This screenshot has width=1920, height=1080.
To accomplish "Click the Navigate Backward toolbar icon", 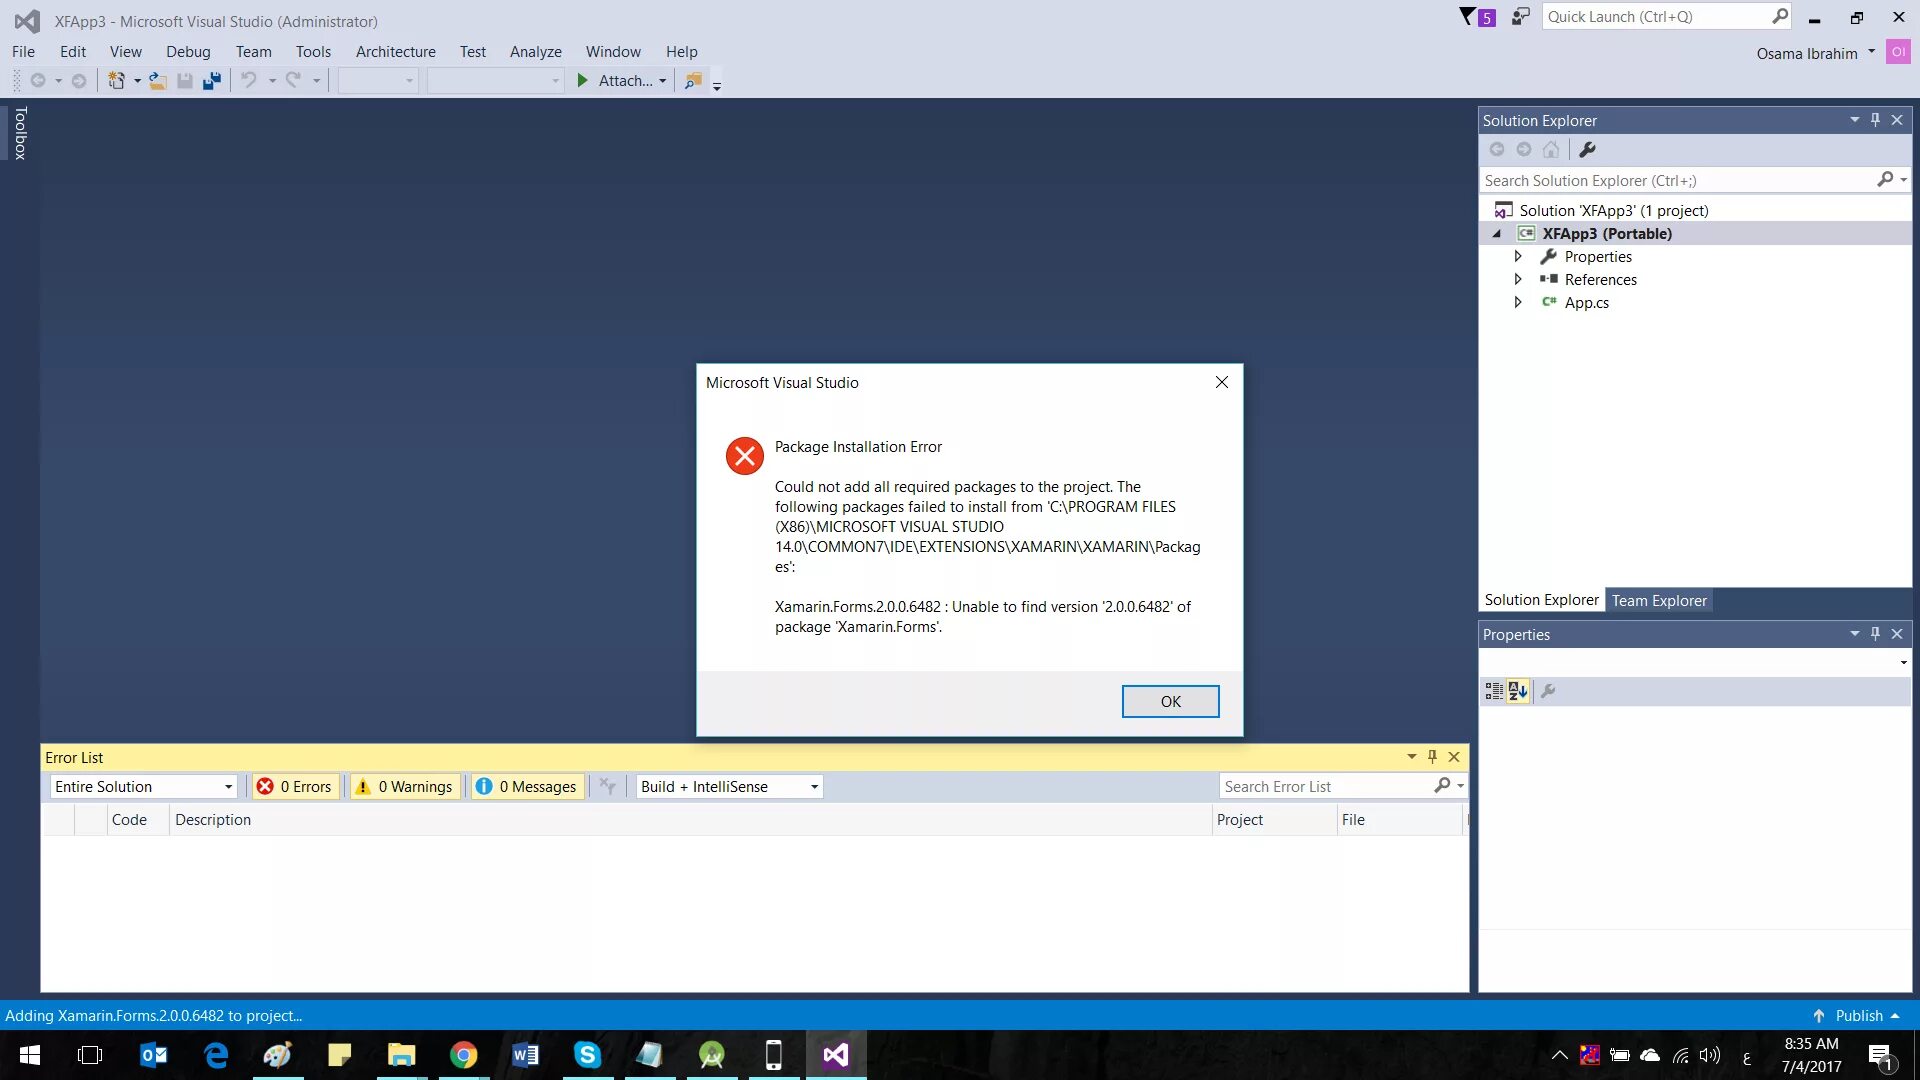I will (38, 81).
